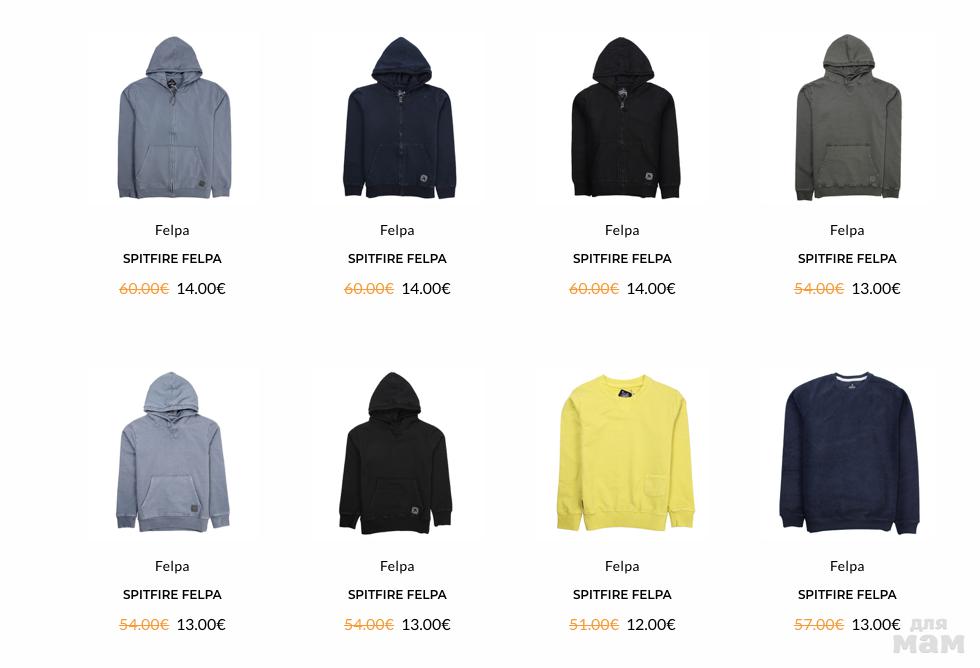Image resolution: width=980 pixels, height=668 pixels.
Task: Open the yellow crewneck sweatshirt photo
Action: click(624, 452)
